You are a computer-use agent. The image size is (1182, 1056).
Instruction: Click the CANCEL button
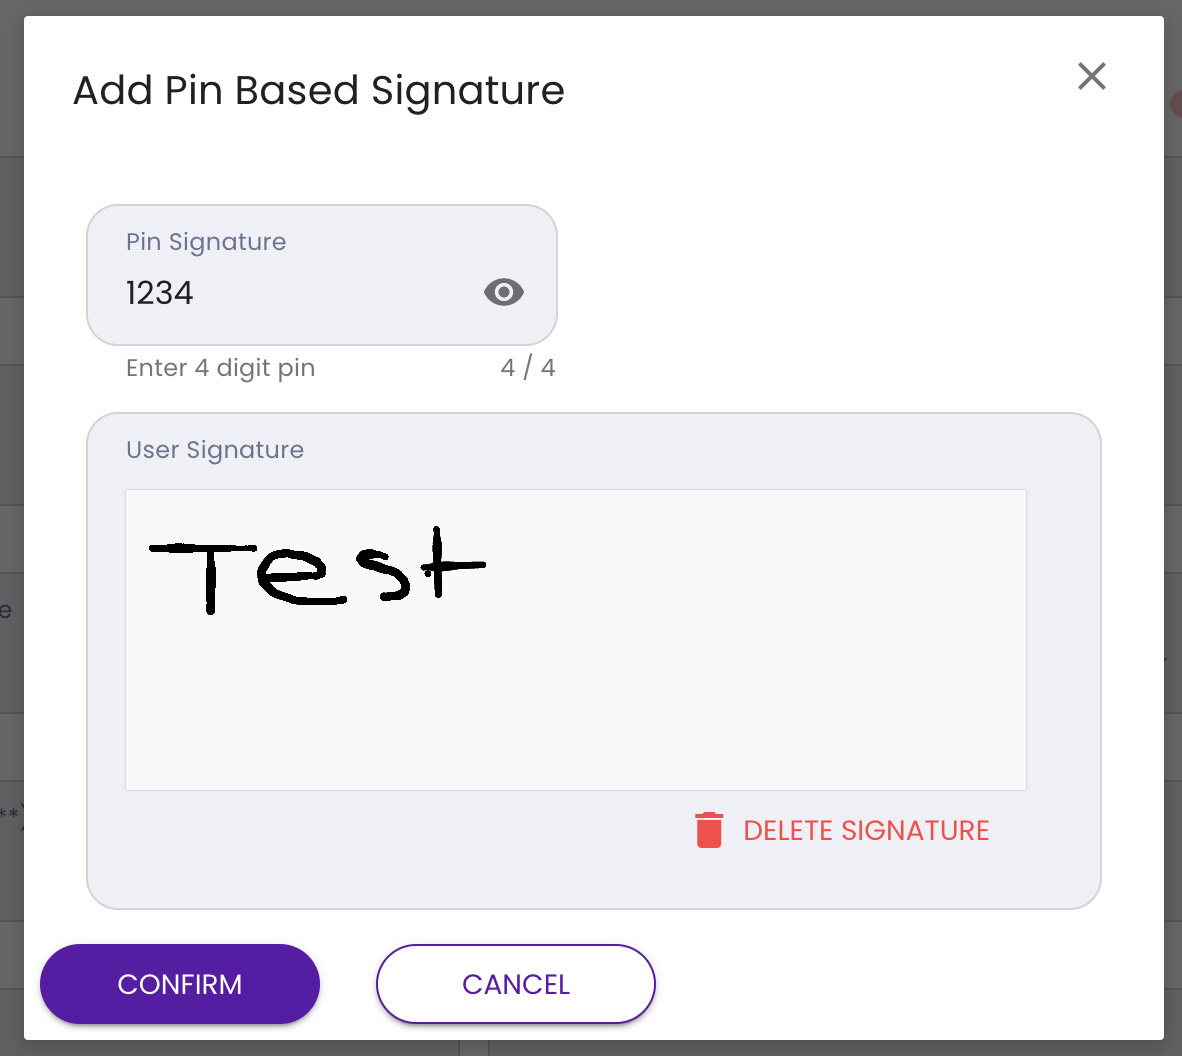[515, 984]
